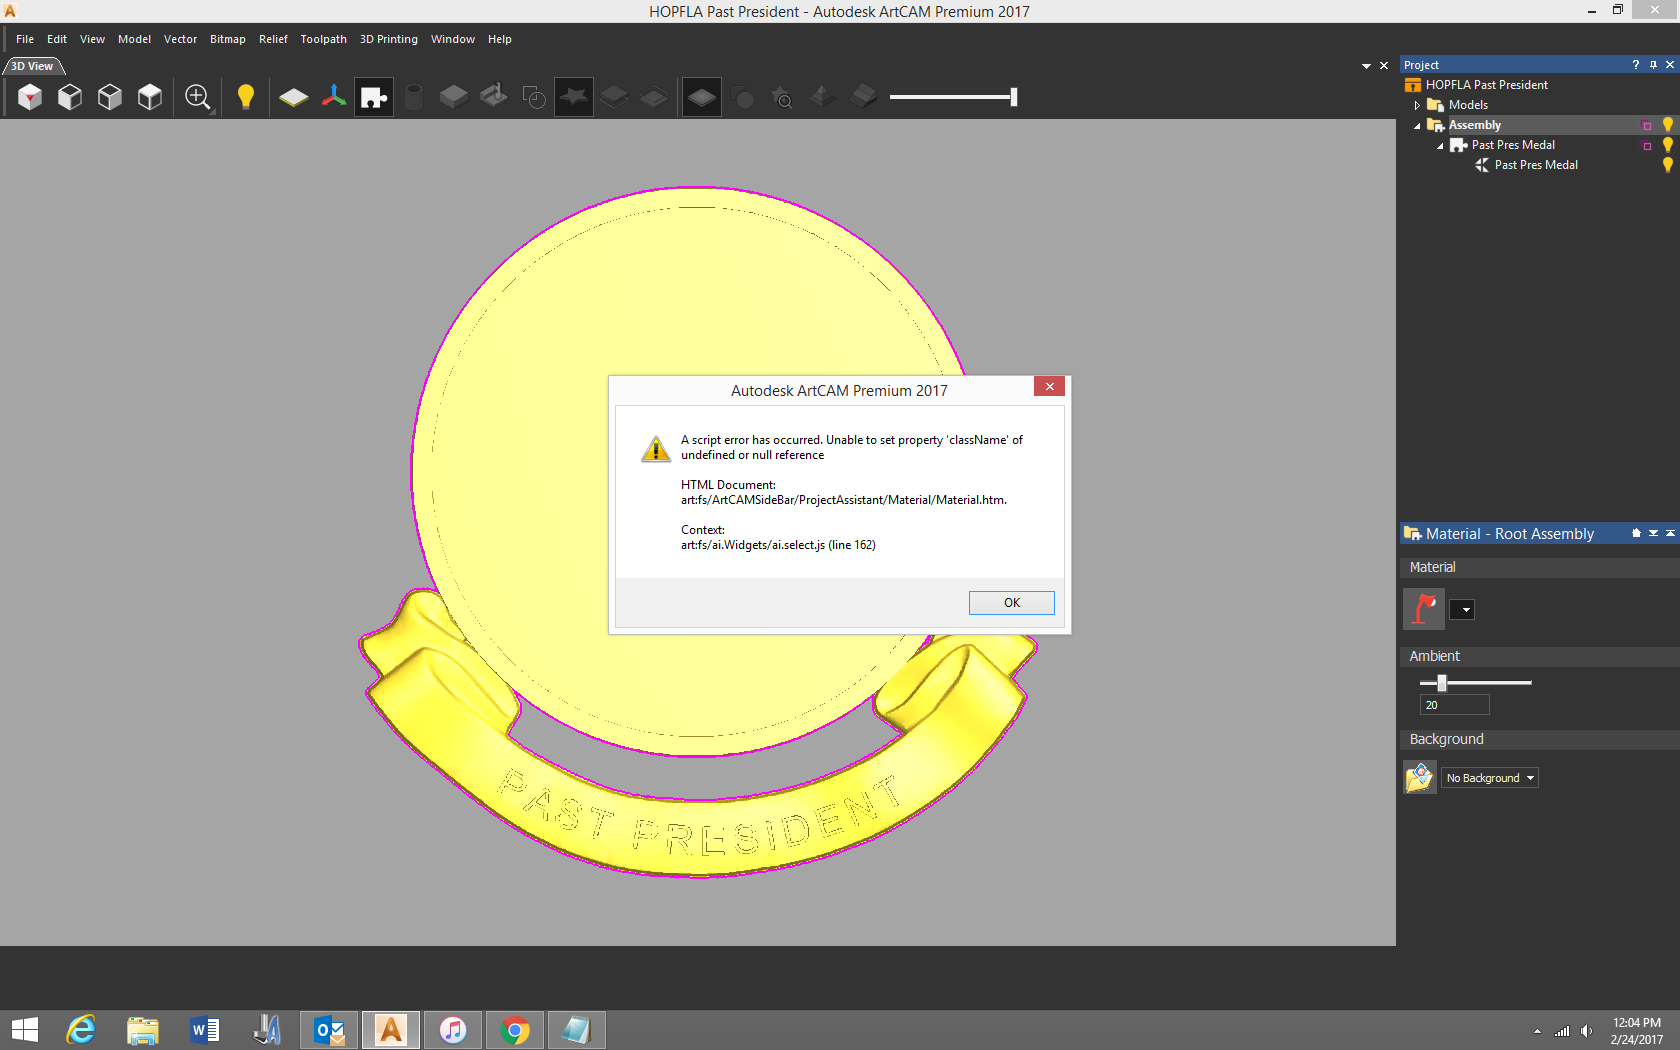Expand the Models folder in the Project tree
Image resolution: width=1680 pixels, height=1050 pixels.
[x=1417, y=104]
